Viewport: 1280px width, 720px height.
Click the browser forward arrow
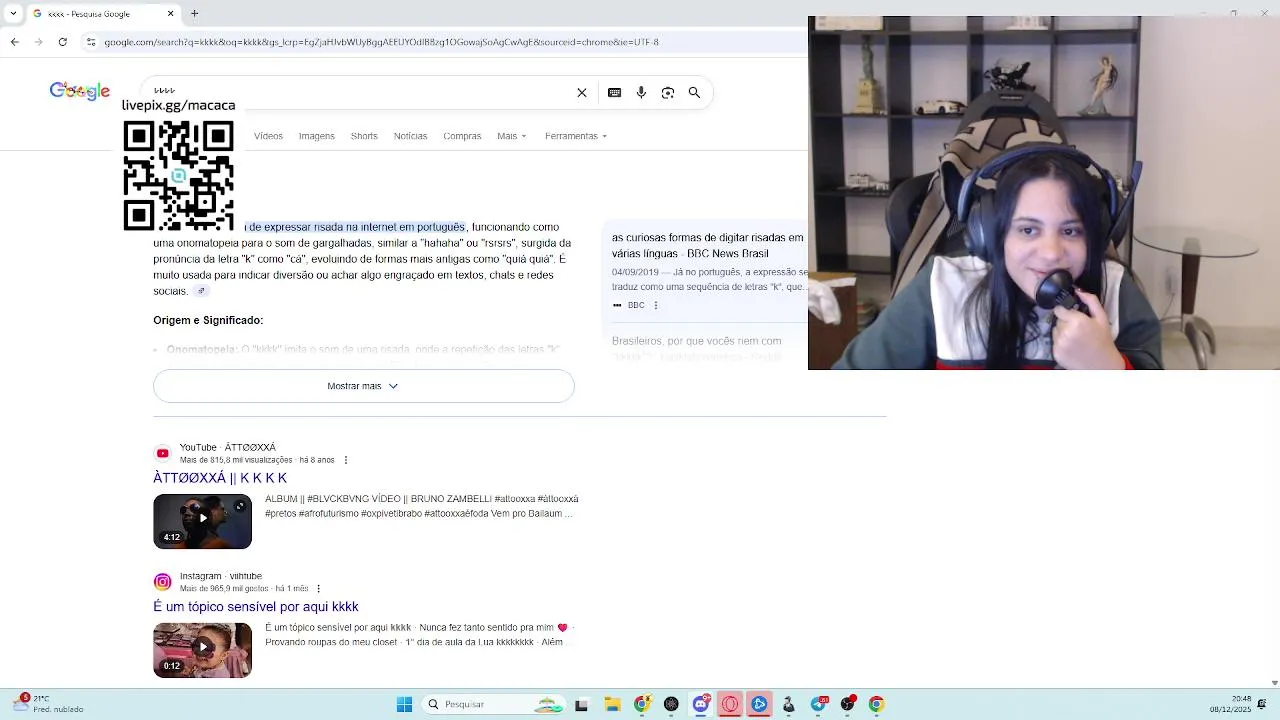tap(39, 42)
